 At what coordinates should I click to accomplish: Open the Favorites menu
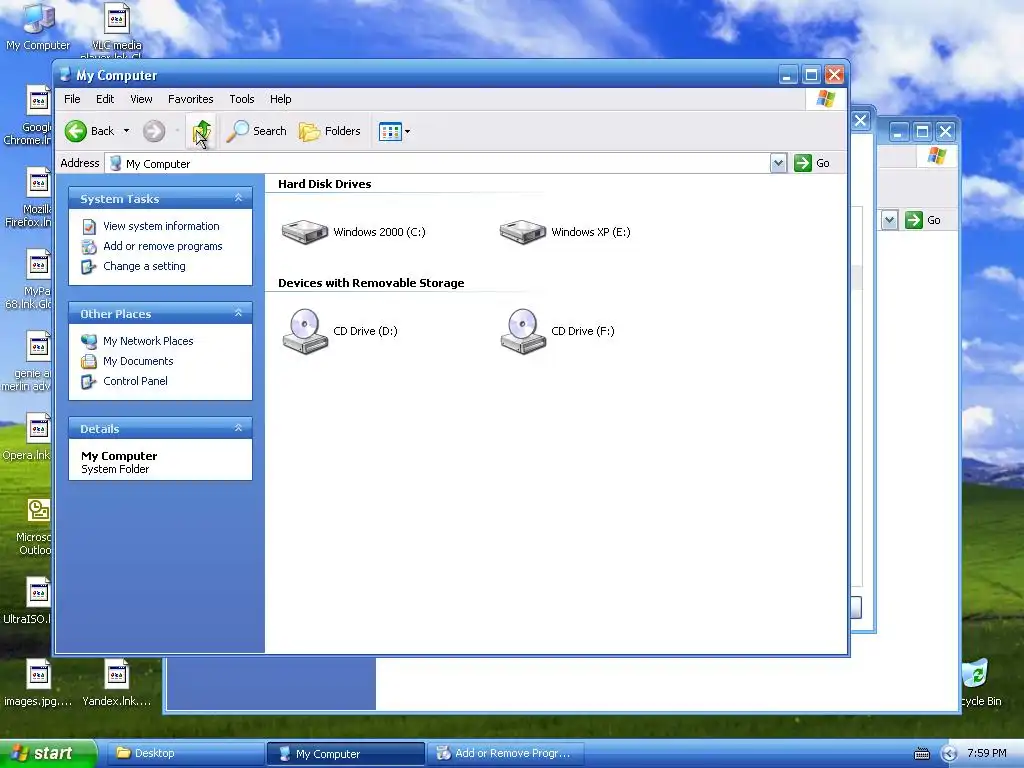point(191,99)
